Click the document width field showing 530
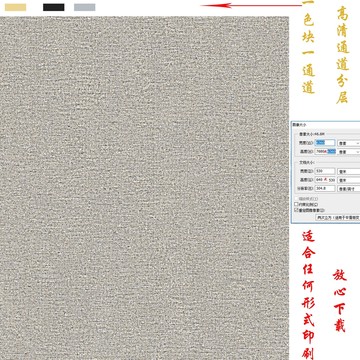 [x=325, y=171]
